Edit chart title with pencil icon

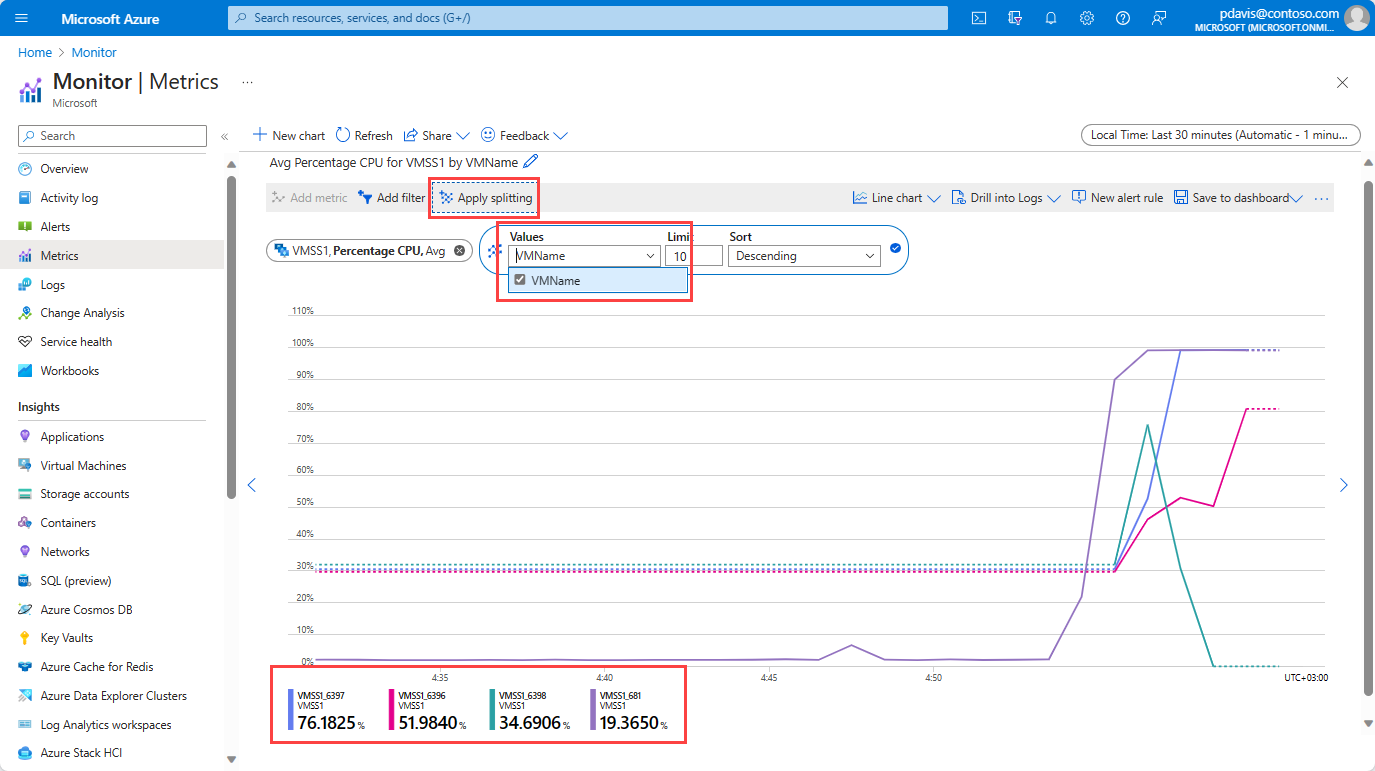pos(531,162)
